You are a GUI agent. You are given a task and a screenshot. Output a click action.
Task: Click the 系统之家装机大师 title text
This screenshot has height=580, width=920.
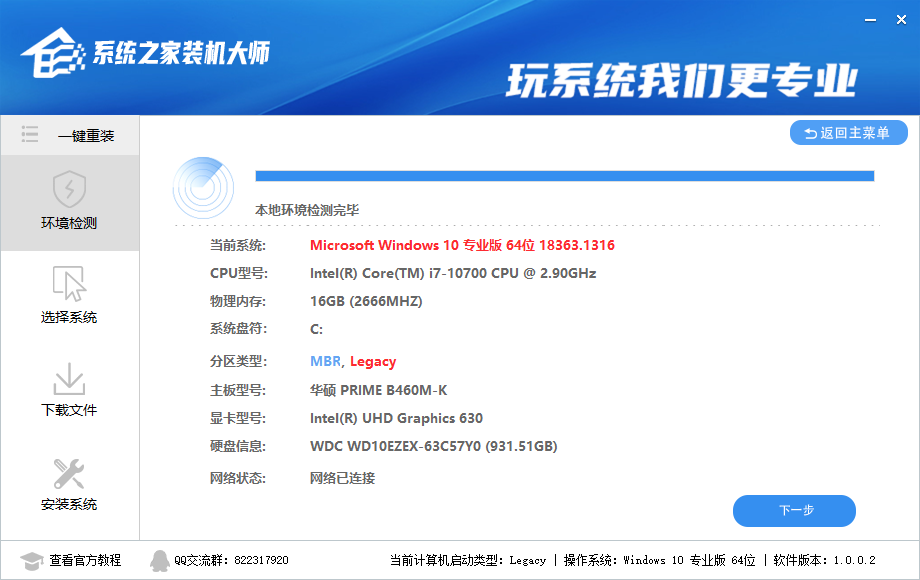(181, 53)
